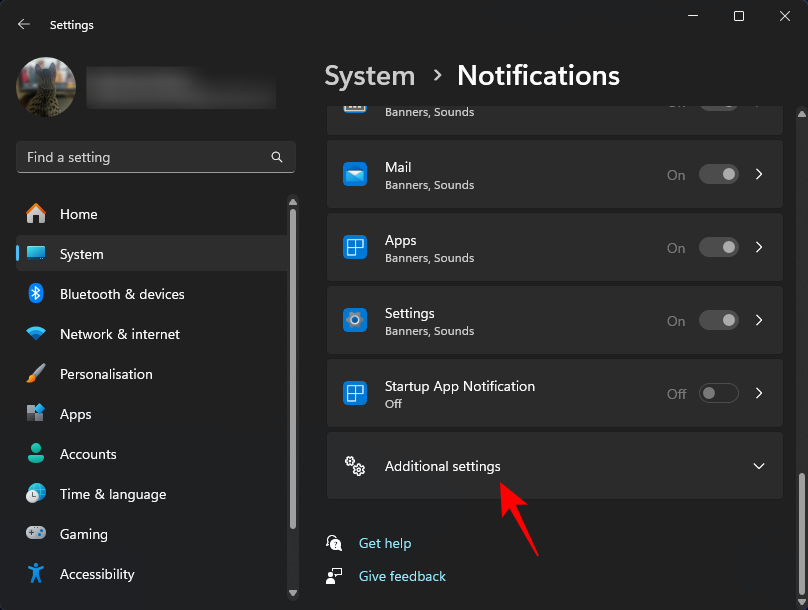Click the Network wifi icon

36,333
